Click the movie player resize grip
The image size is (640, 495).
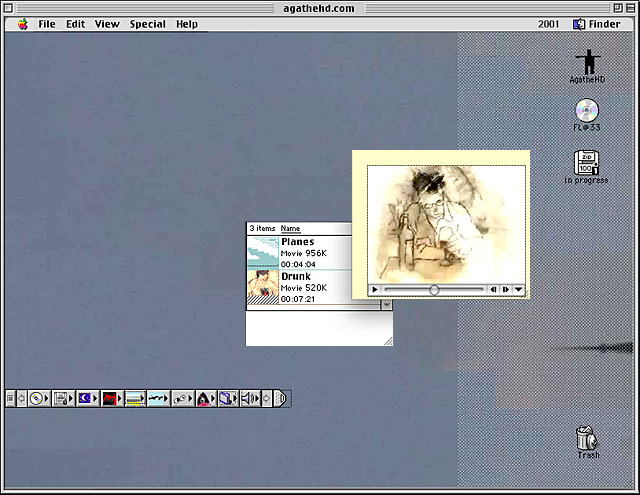click(x=523, y=293)
